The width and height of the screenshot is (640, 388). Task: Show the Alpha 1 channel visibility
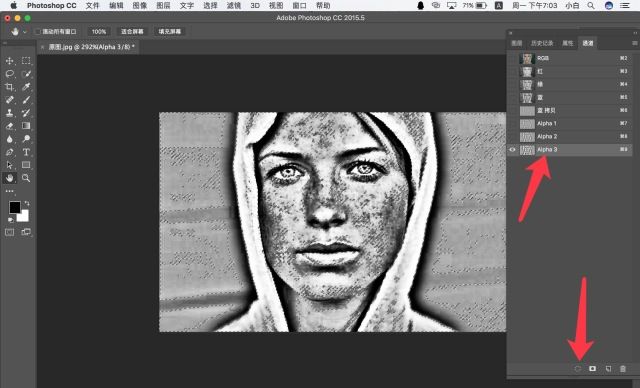[x=513, y=124]
